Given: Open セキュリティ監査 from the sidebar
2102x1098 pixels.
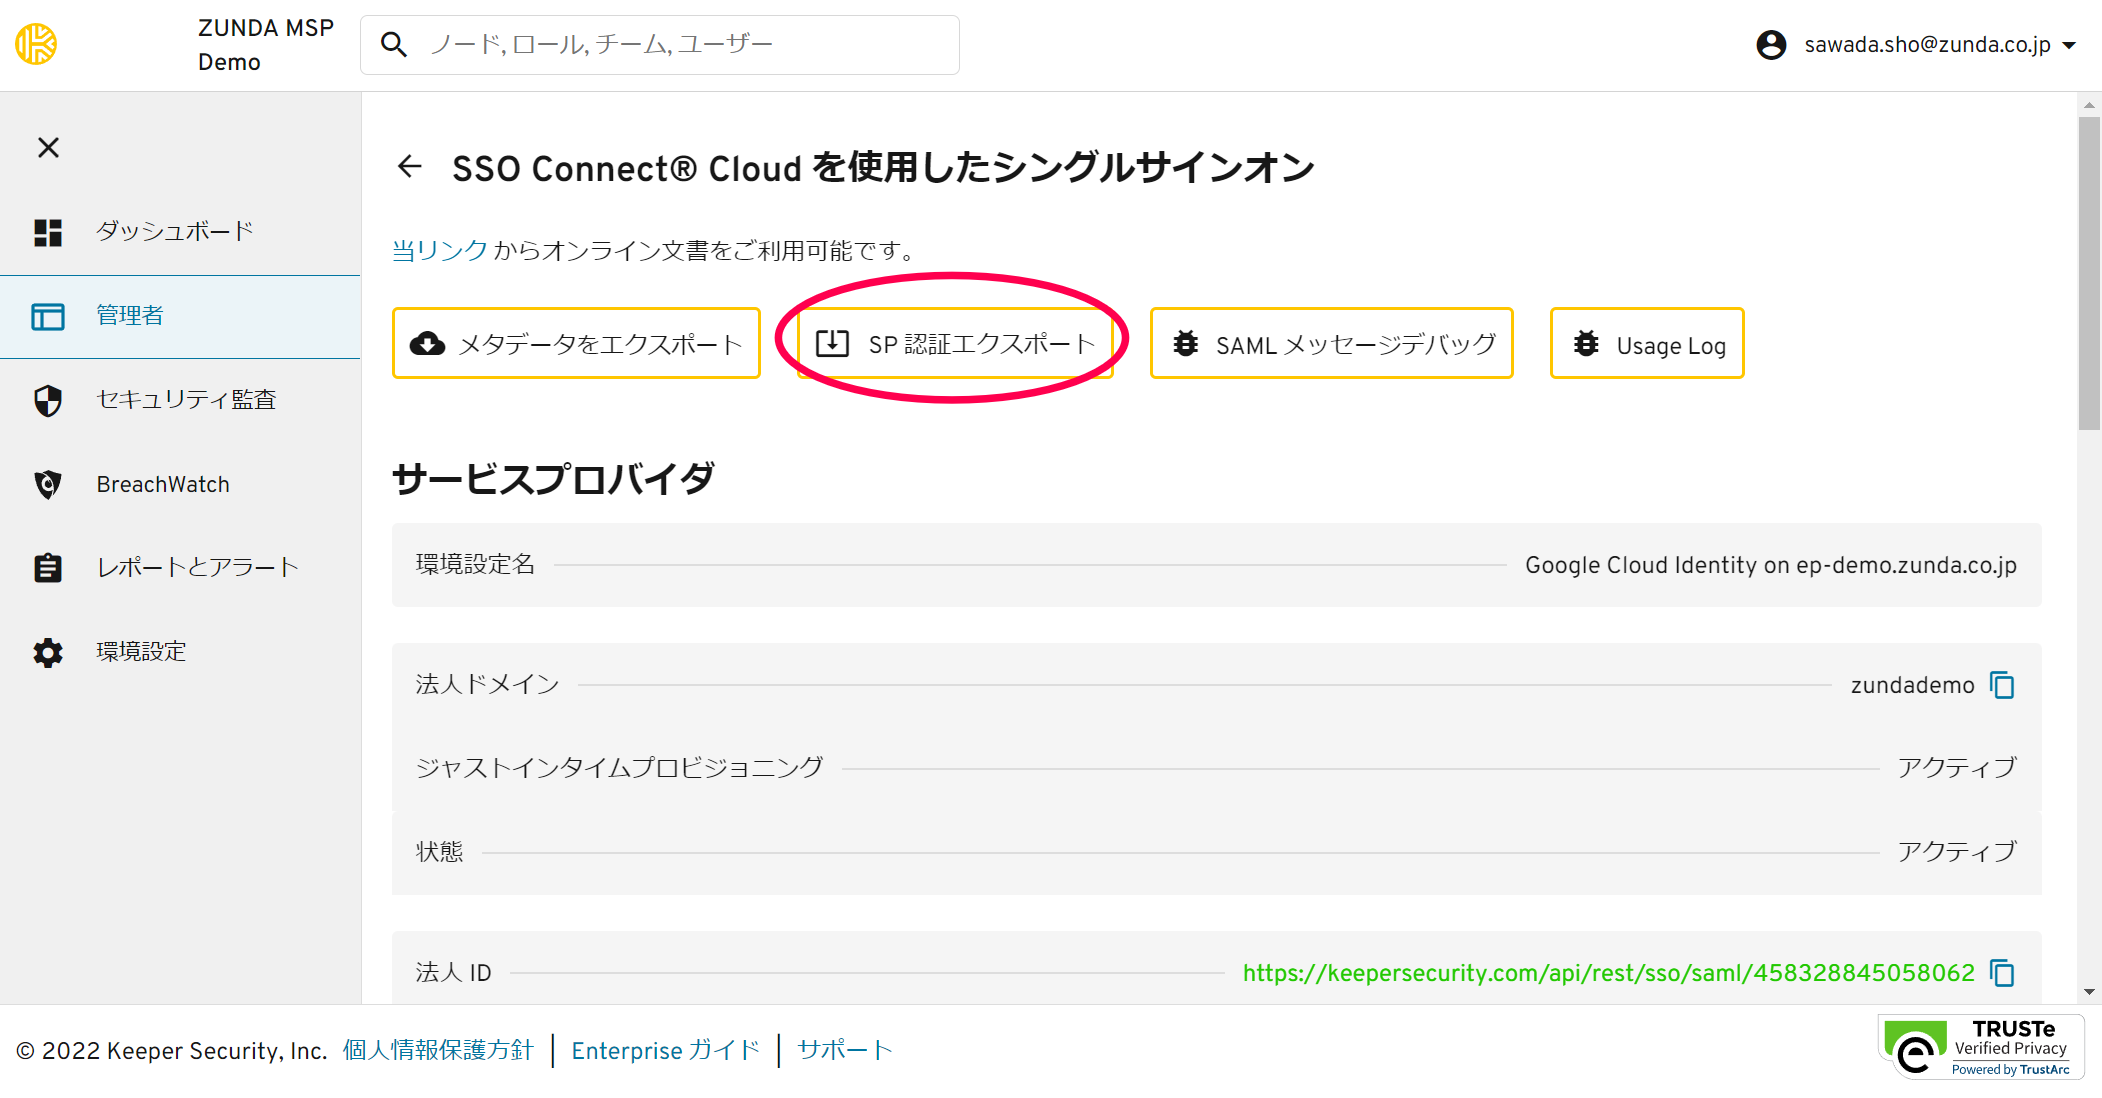Looking at the screenshot, I should pos(186,400).
